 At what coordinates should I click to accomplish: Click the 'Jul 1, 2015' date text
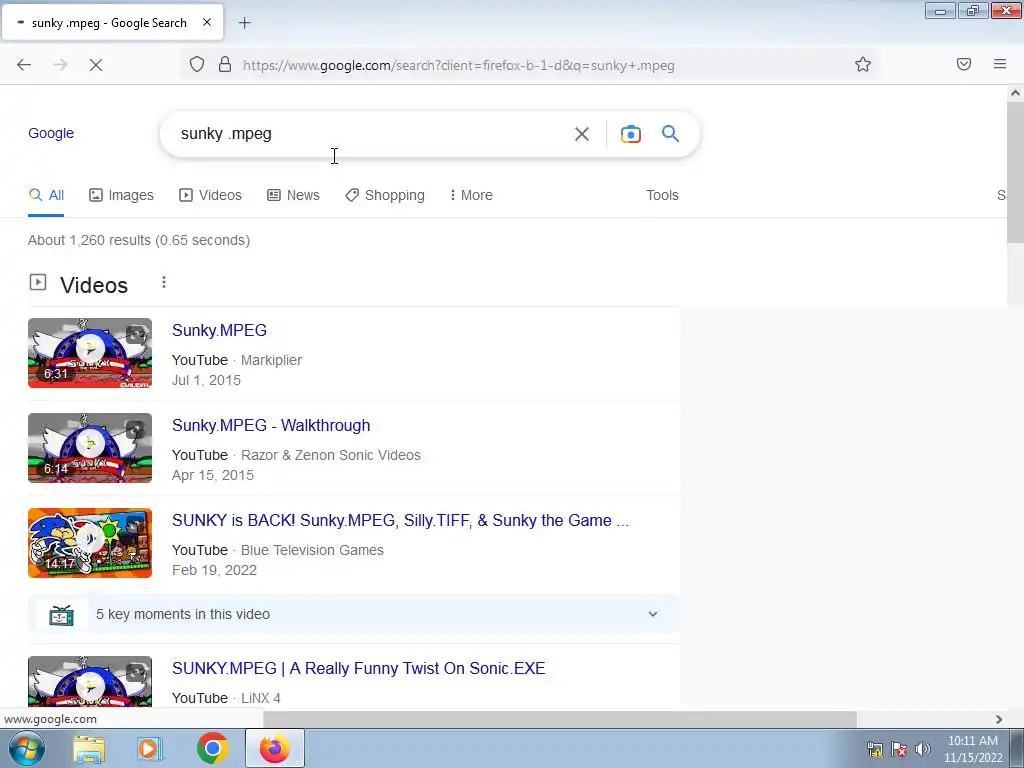pyautogui.click(x=206, y=380)
